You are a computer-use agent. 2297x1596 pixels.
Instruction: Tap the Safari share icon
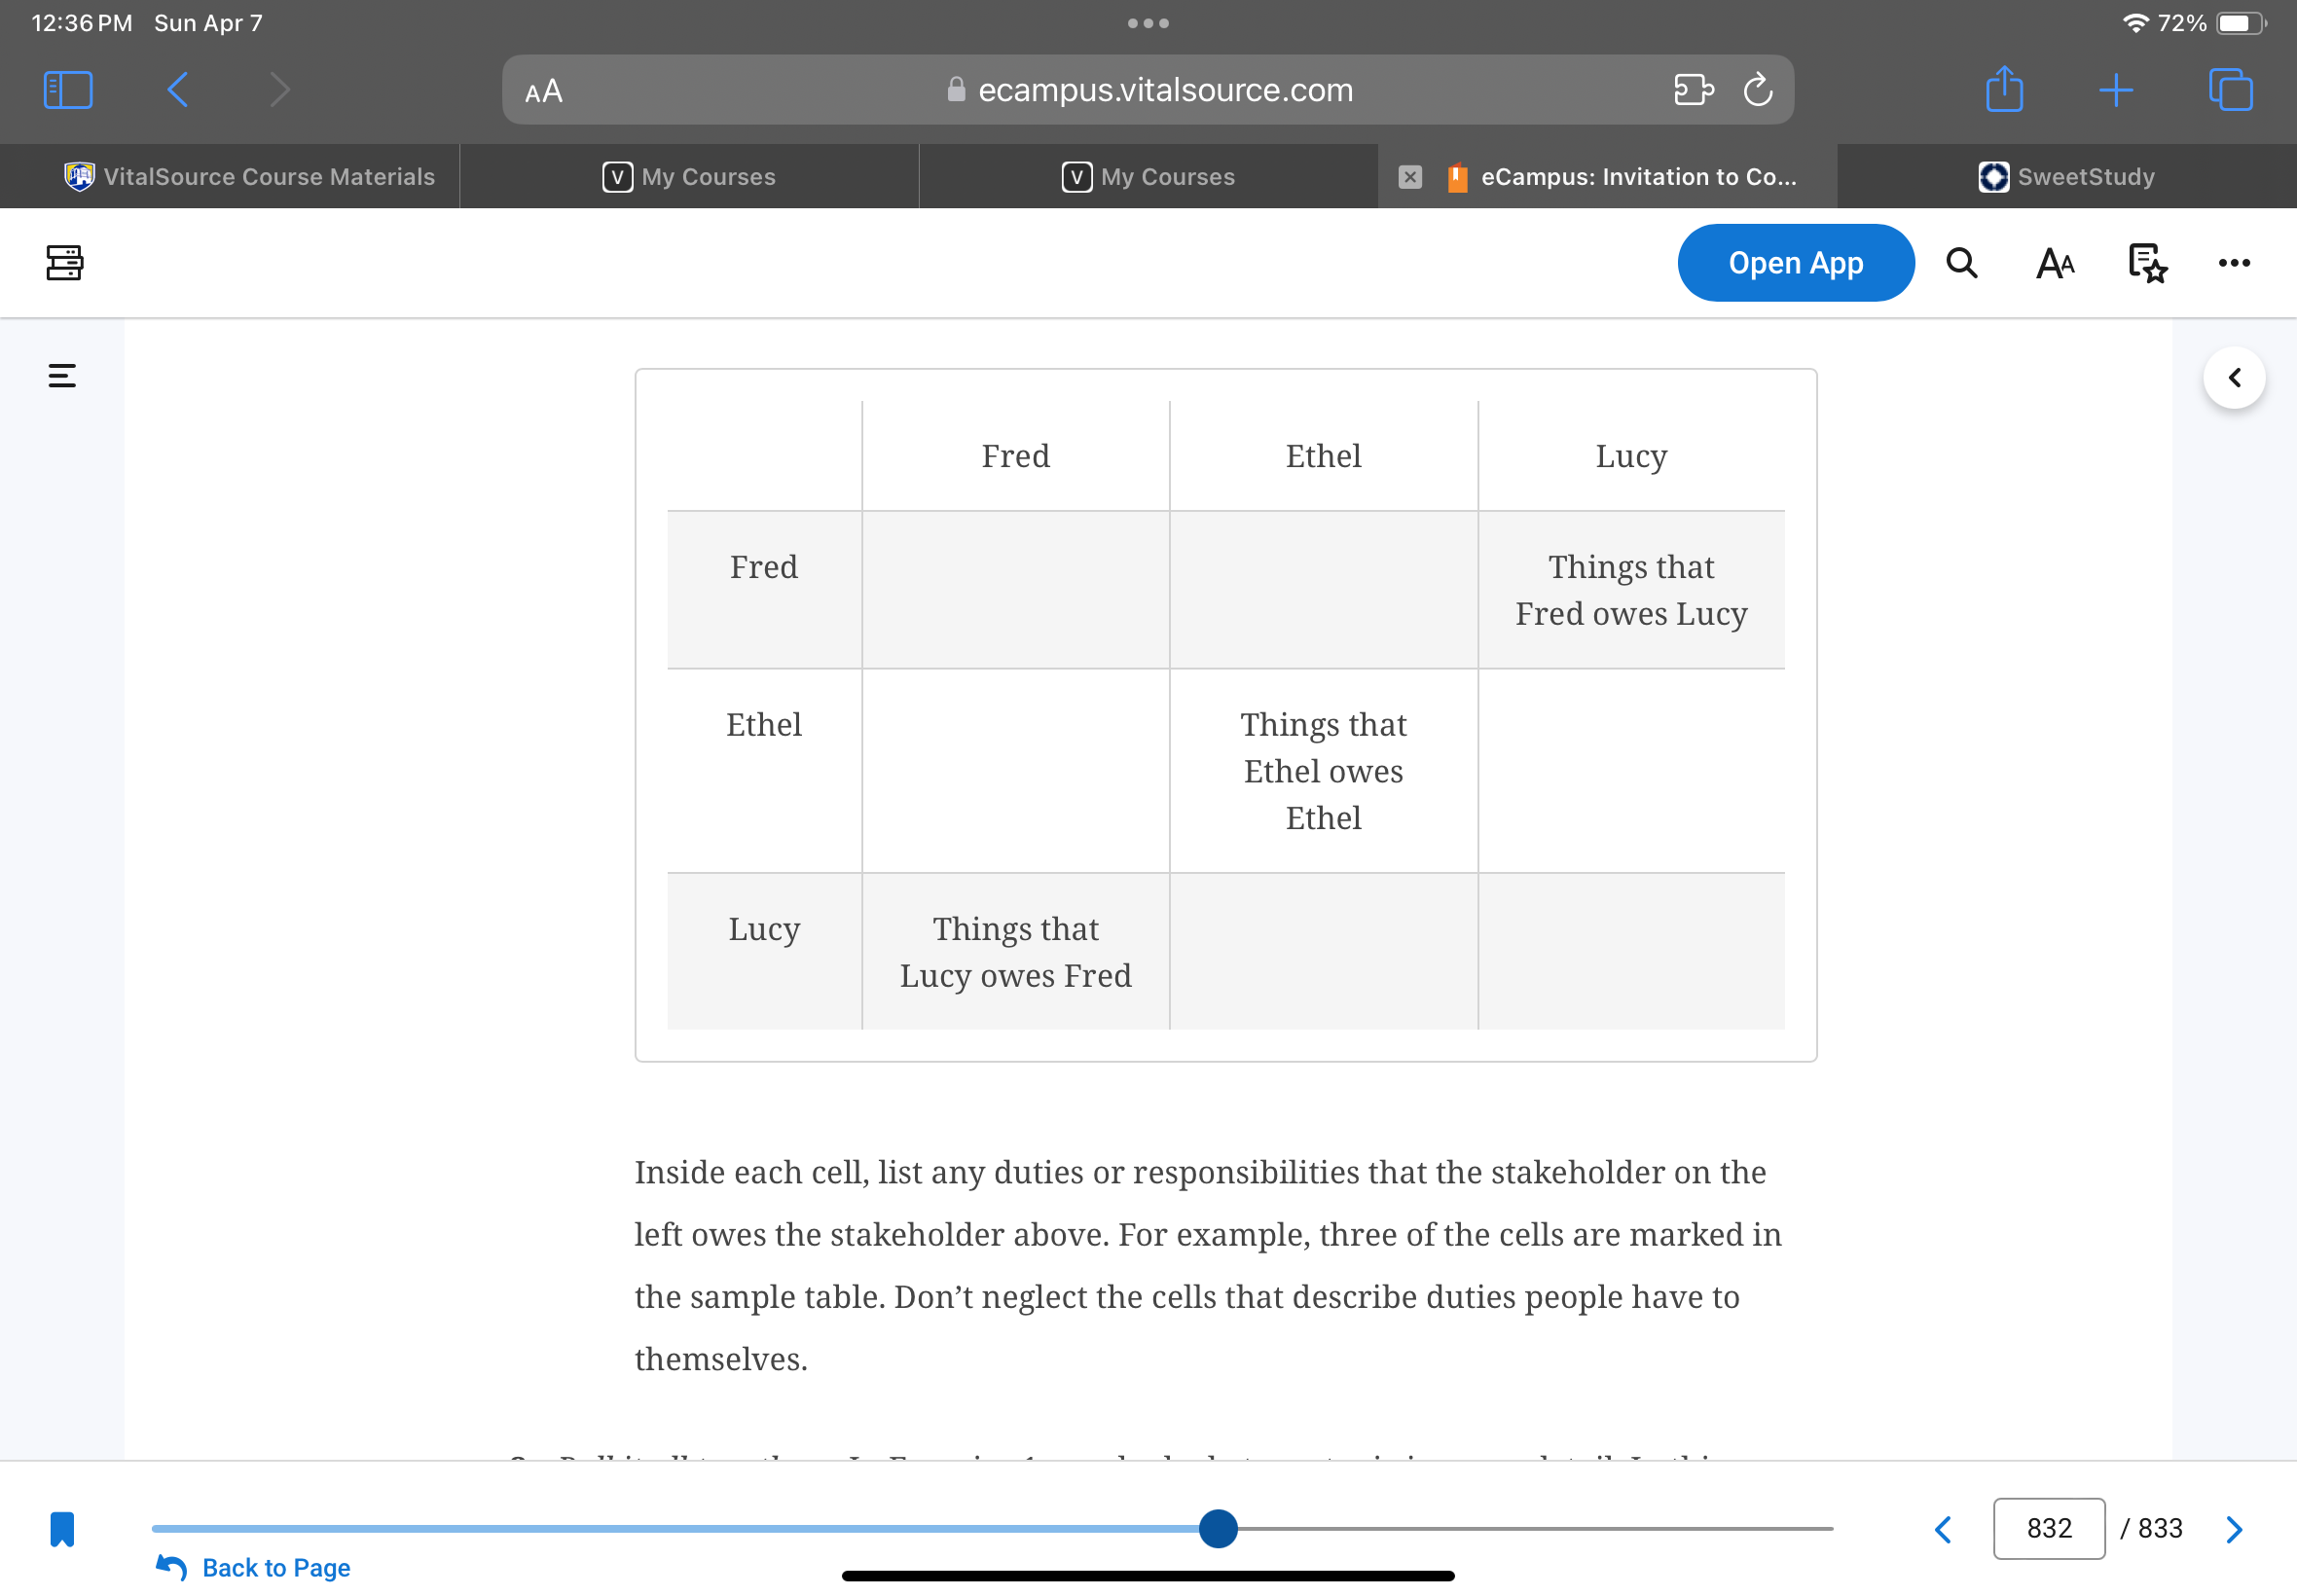coord(2004,89)
